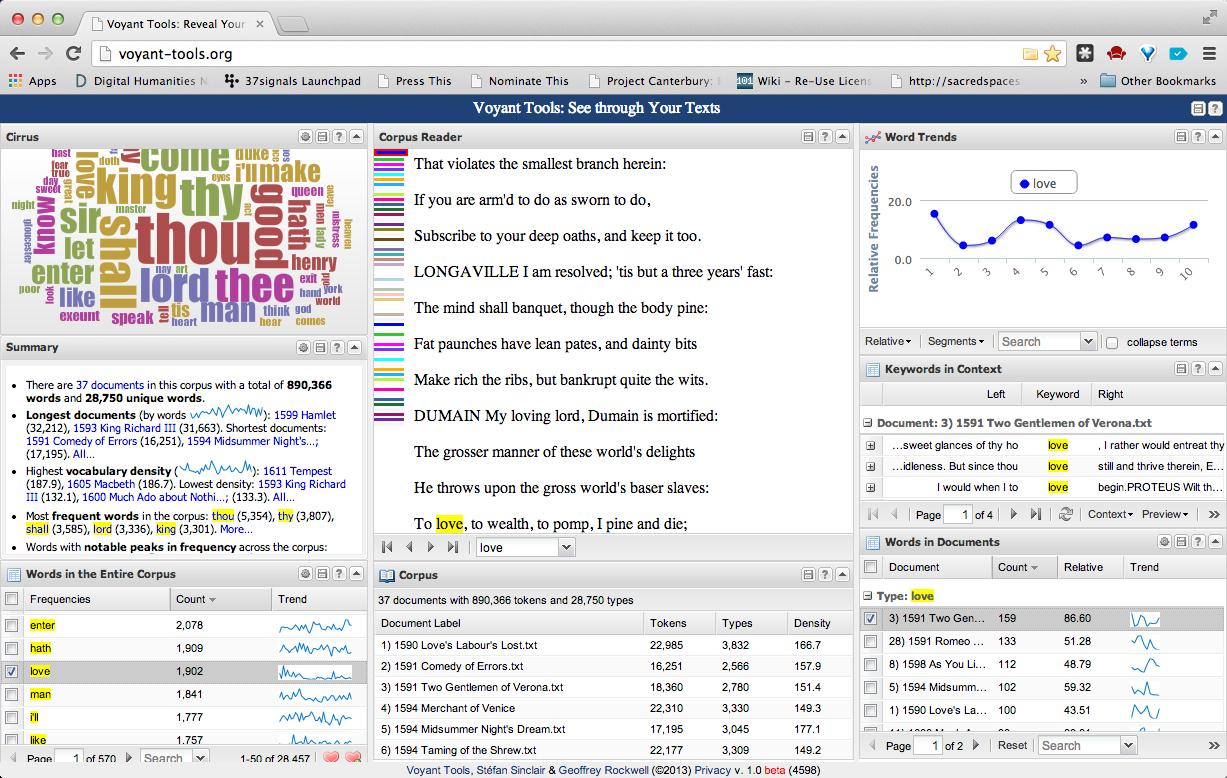Bookmark page with the star icon
Screen dimensions: 1227x778
(1052, 54)
